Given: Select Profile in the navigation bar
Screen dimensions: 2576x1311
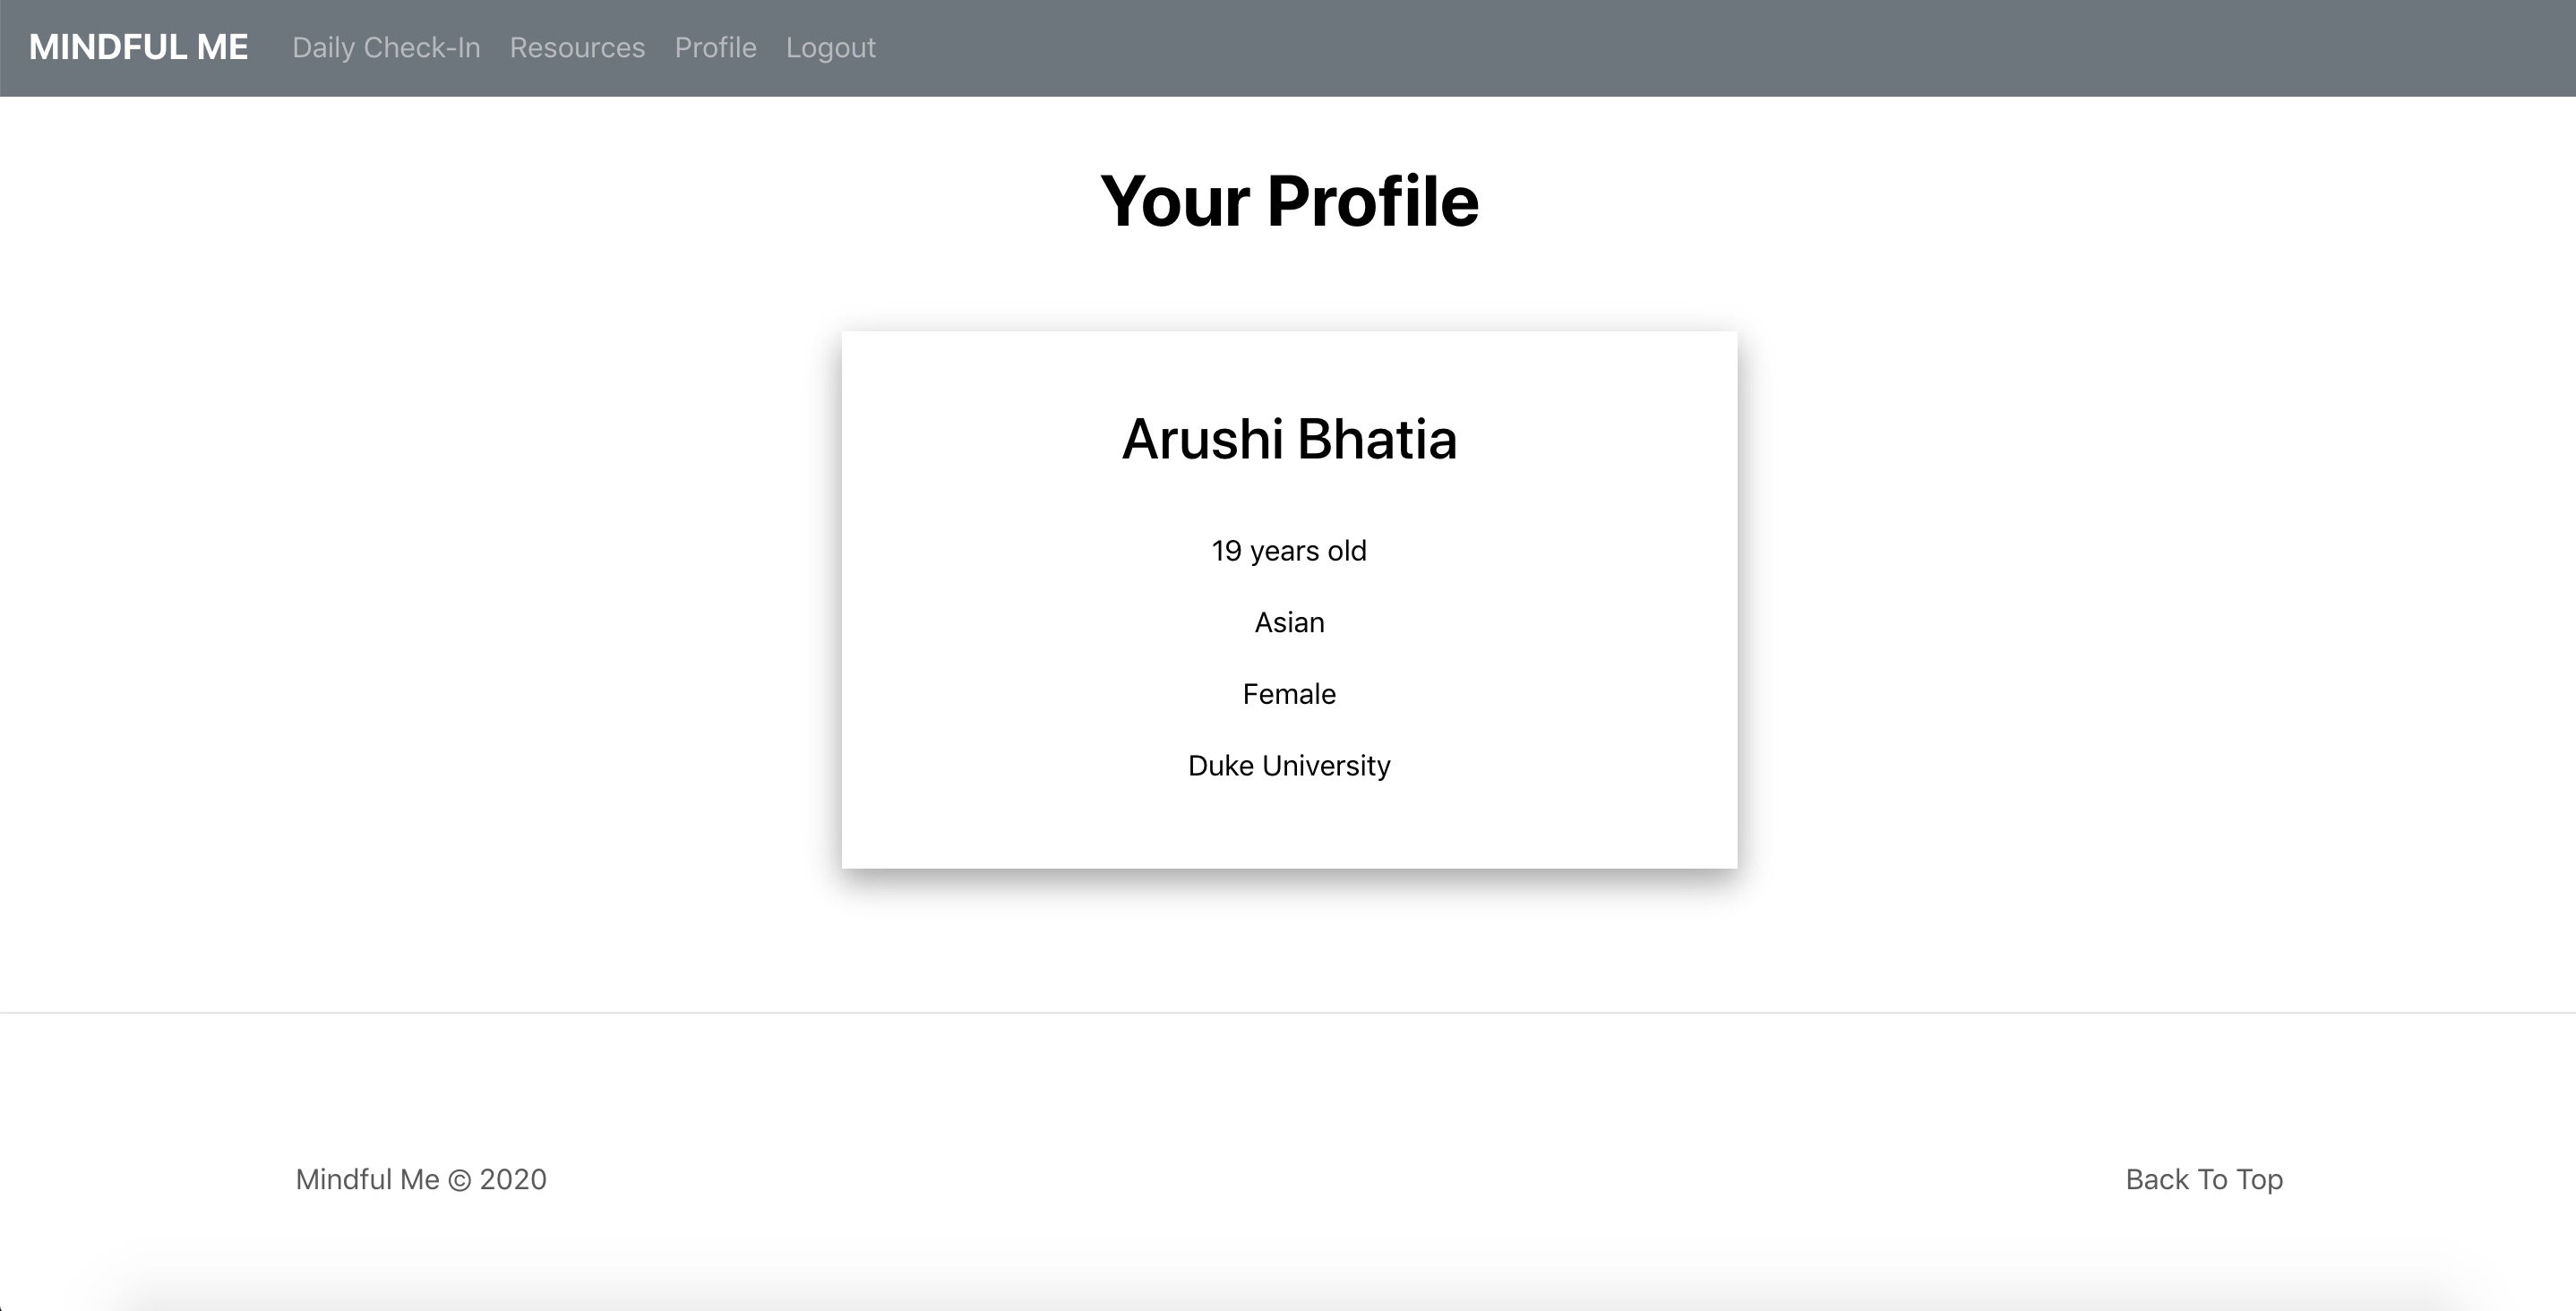Looking at the screenshot, I should [x=715, y=47].
